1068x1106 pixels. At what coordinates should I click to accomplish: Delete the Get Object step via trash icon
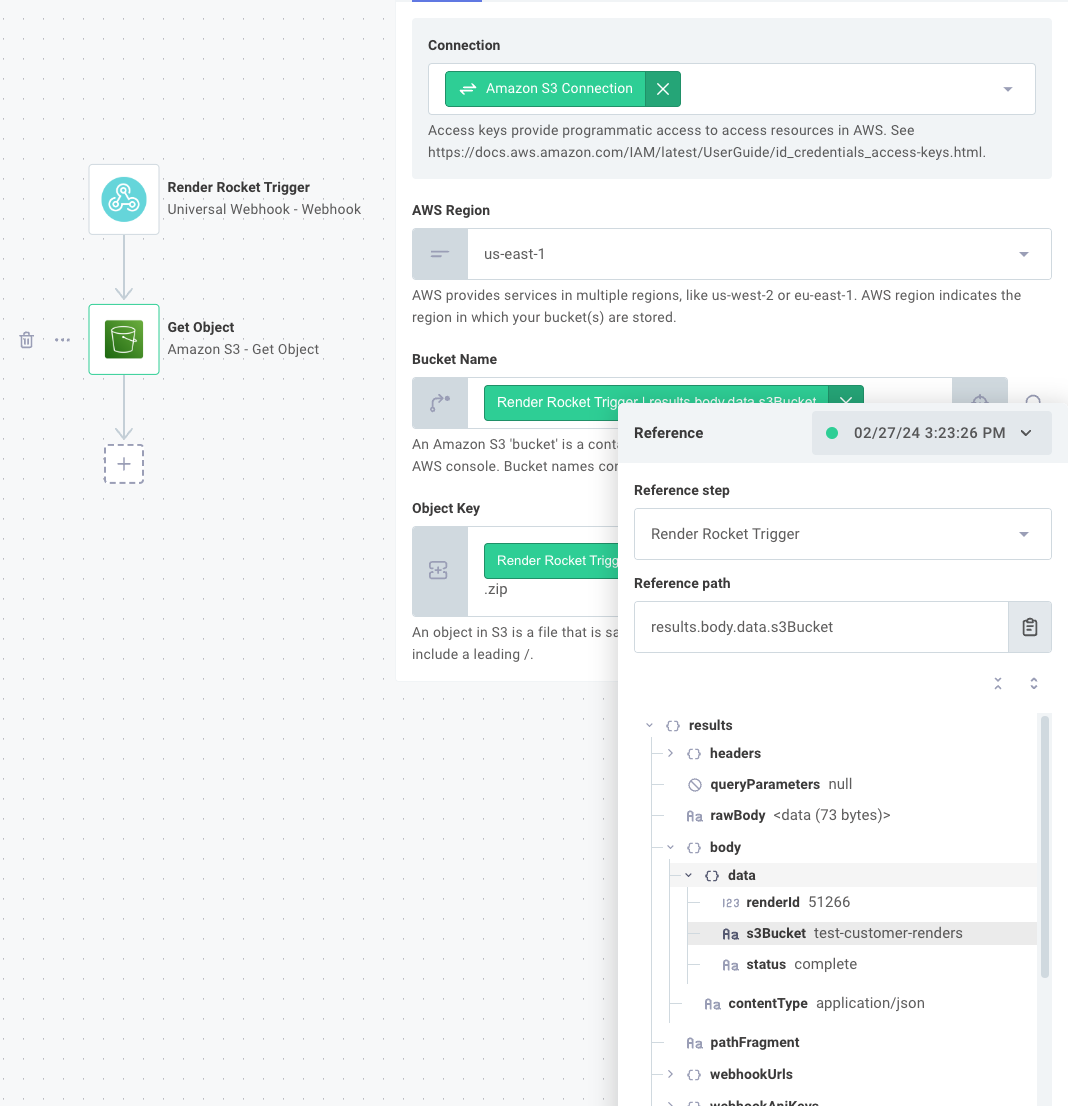point(26,339)
